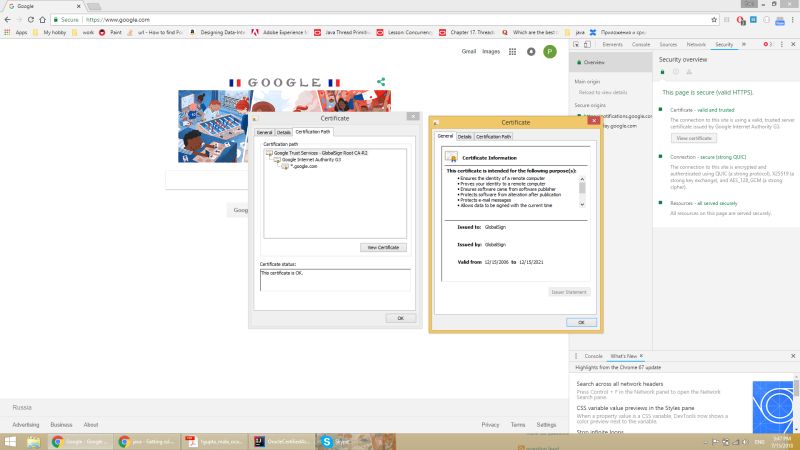Open the java bookmark folder
800x450 pixels.
point(575,32)
